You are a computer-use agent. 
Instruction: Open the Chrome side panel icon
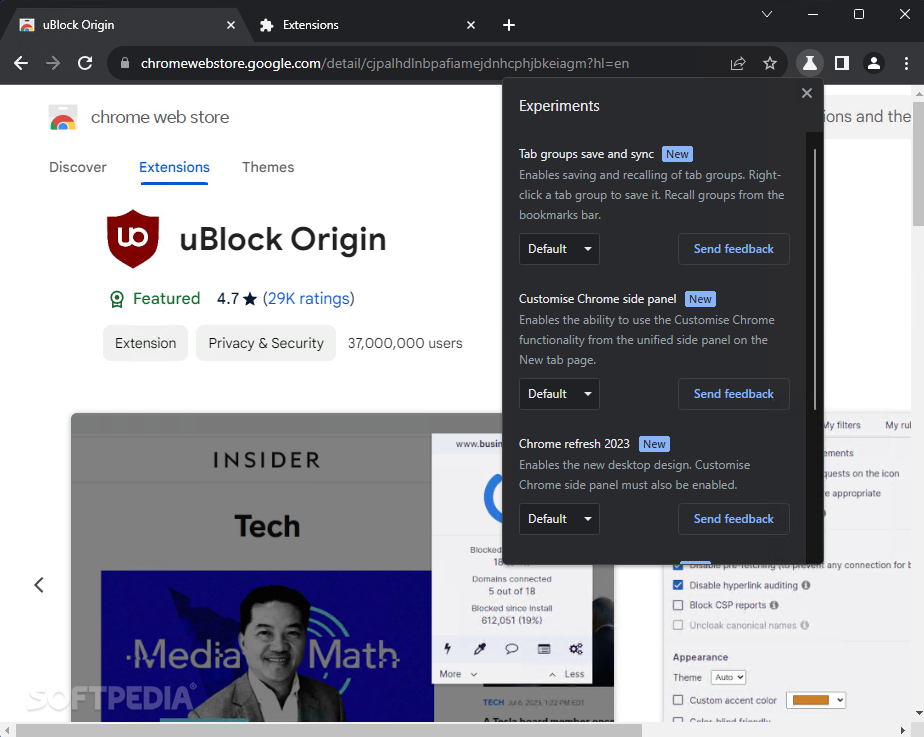[x=842, y=63]
